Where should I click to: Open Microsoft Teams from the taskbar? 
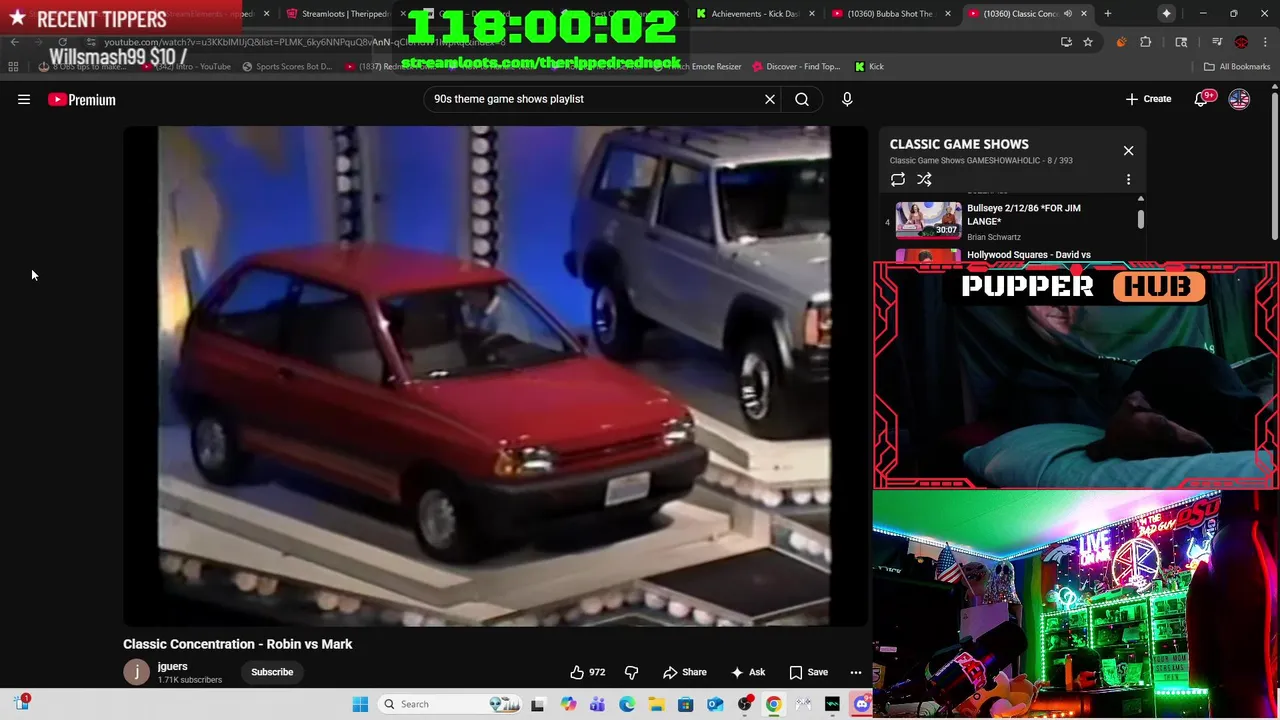point(597,704)
